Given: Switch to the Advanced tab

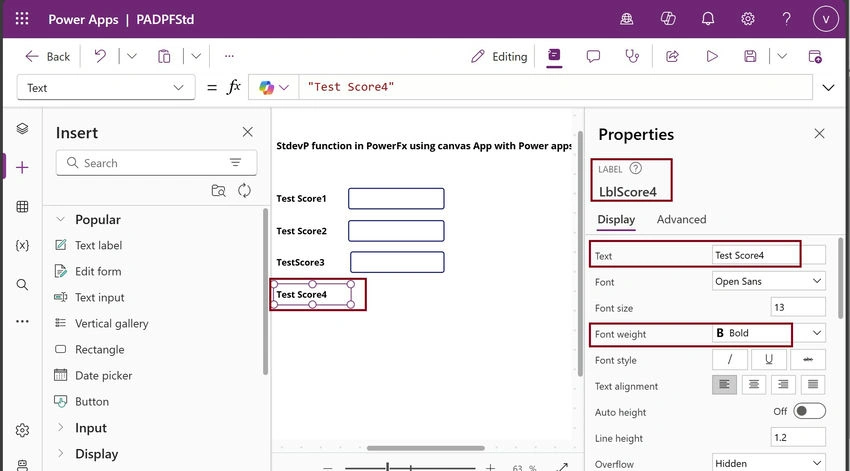Looking at the screenshot, I should click(x=681, y=220).
